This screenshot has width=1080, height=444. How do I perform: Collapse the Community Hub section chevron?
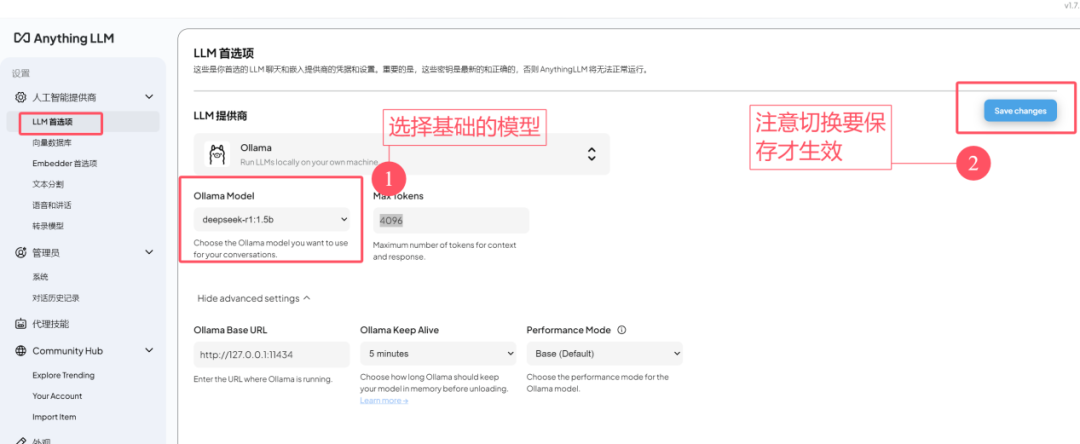click(149, 350)
